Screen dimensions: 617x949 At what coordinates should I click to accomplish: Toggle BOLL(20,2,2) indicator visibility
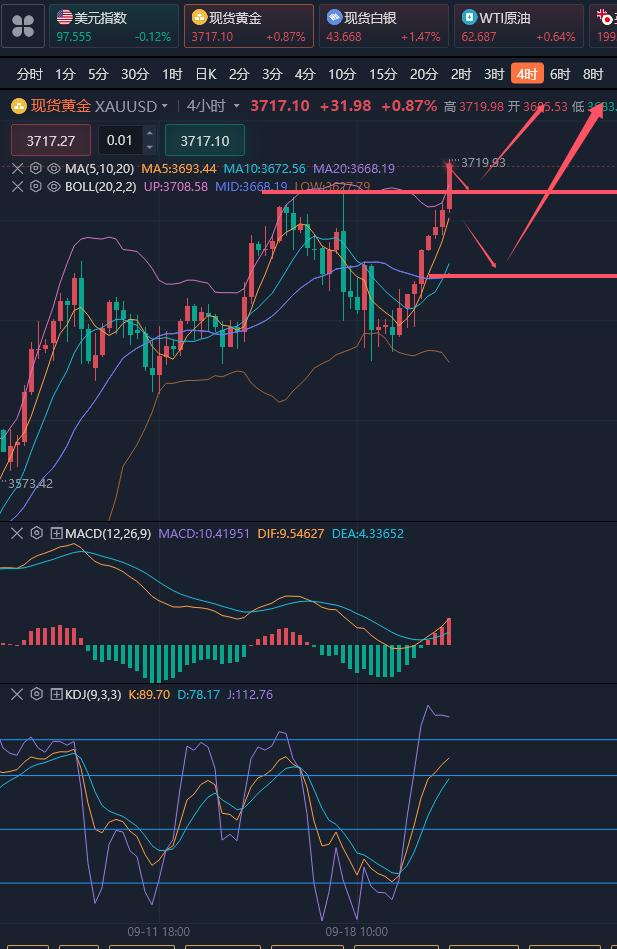coord(54,186)
